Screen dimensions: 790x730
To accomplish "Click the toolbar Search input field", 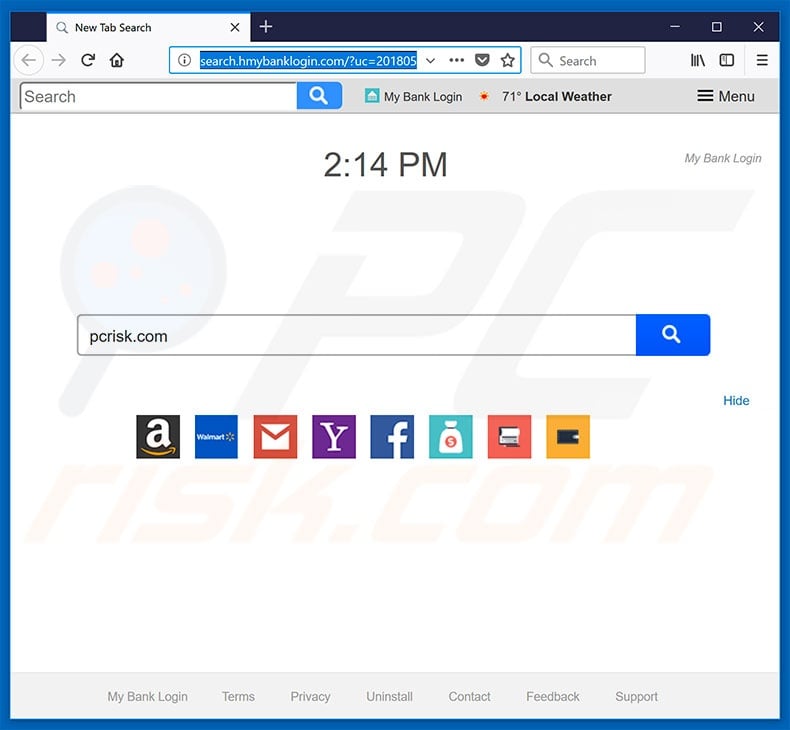I will click(159, 96).
